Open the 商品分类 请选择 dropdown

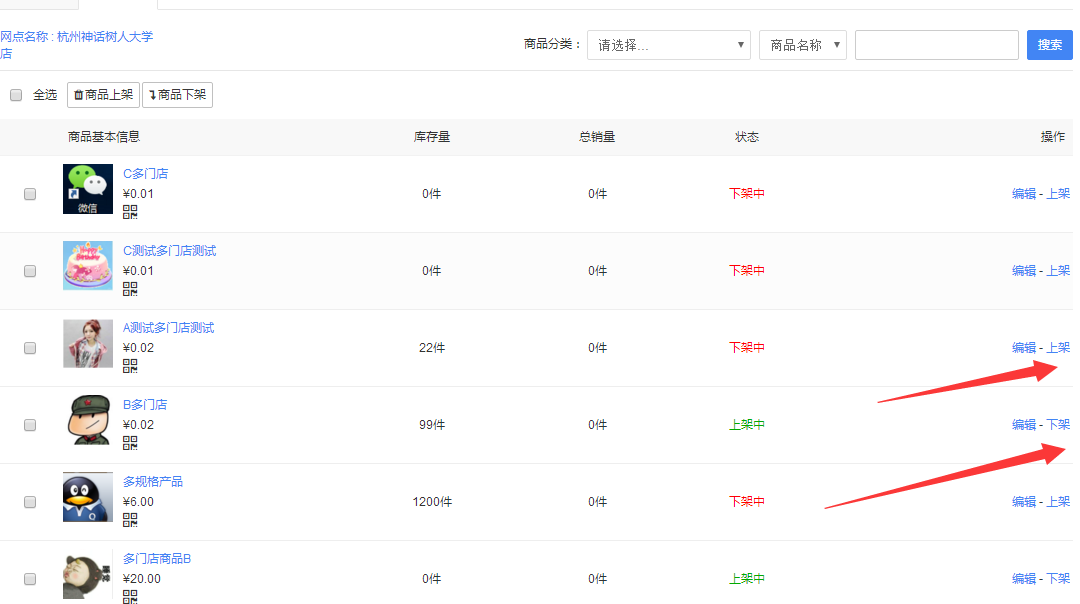click(668, 45)
